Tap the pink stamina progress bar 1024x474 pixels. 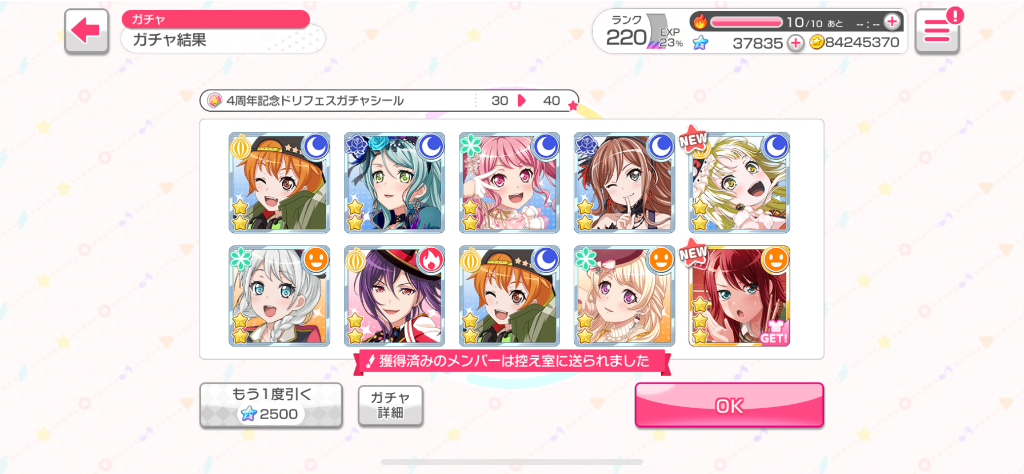coord(746,22)
